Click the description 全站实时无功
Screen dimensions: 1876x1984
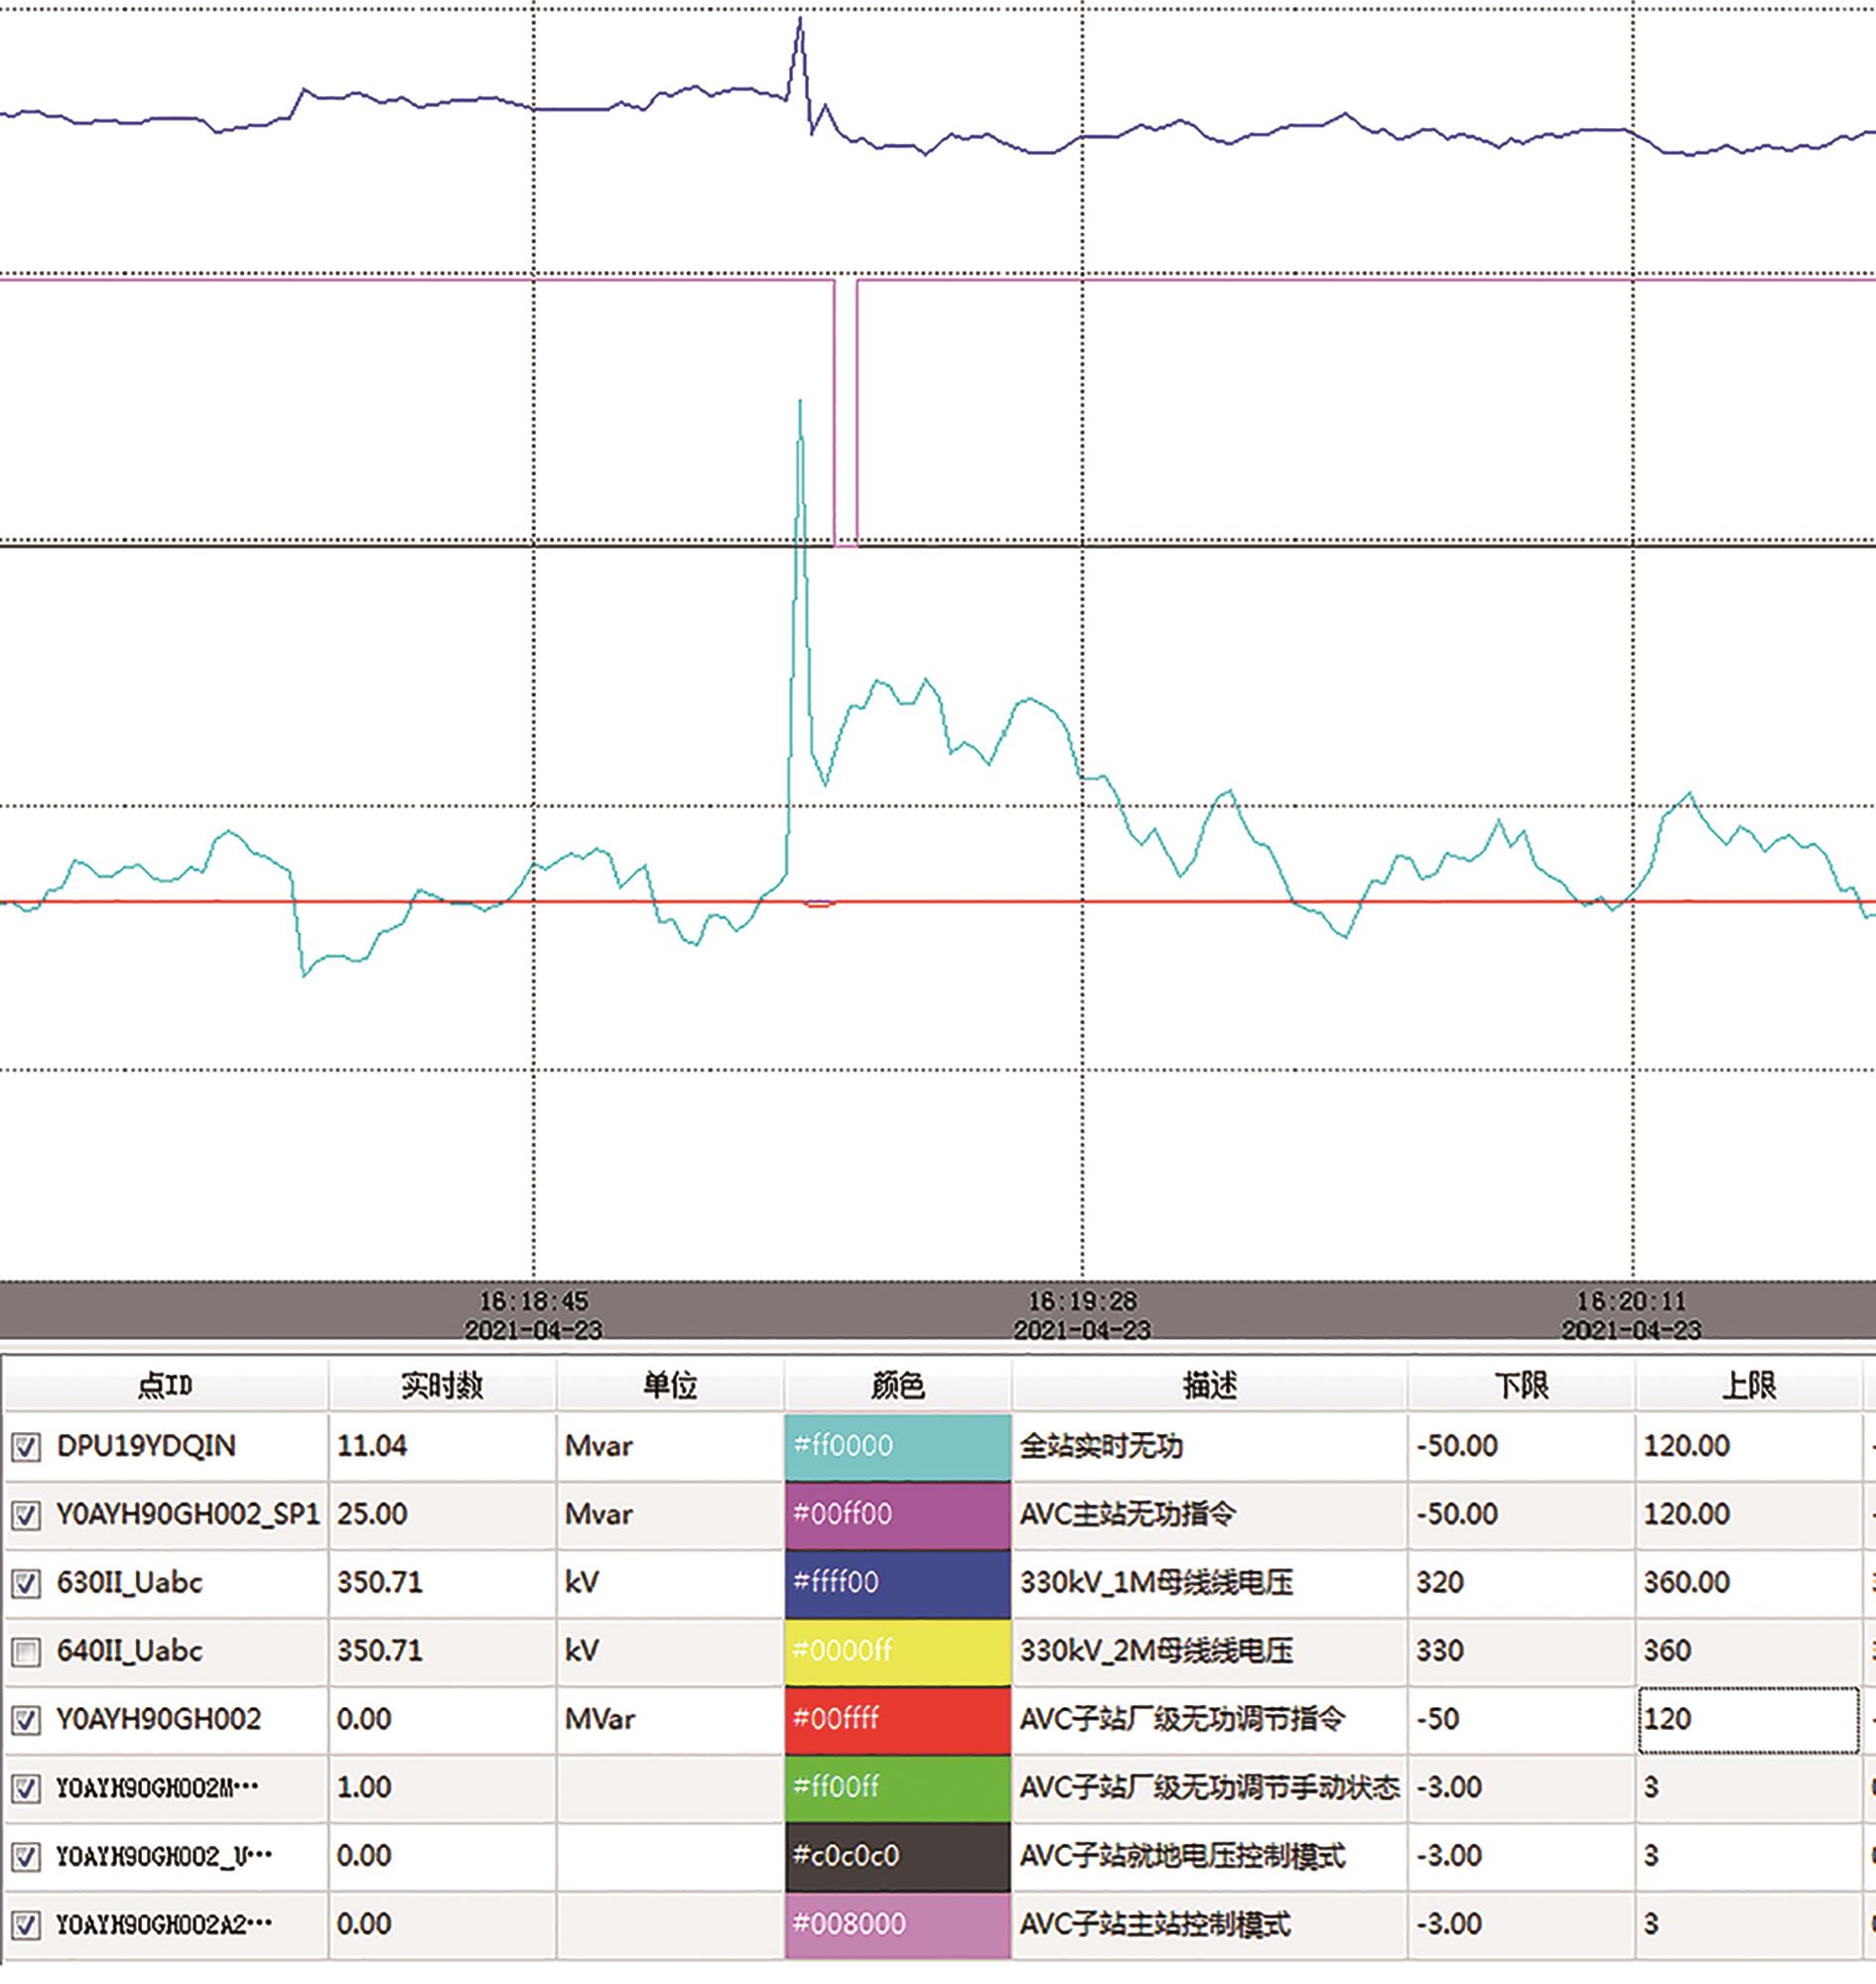tap(1101, 1446)
